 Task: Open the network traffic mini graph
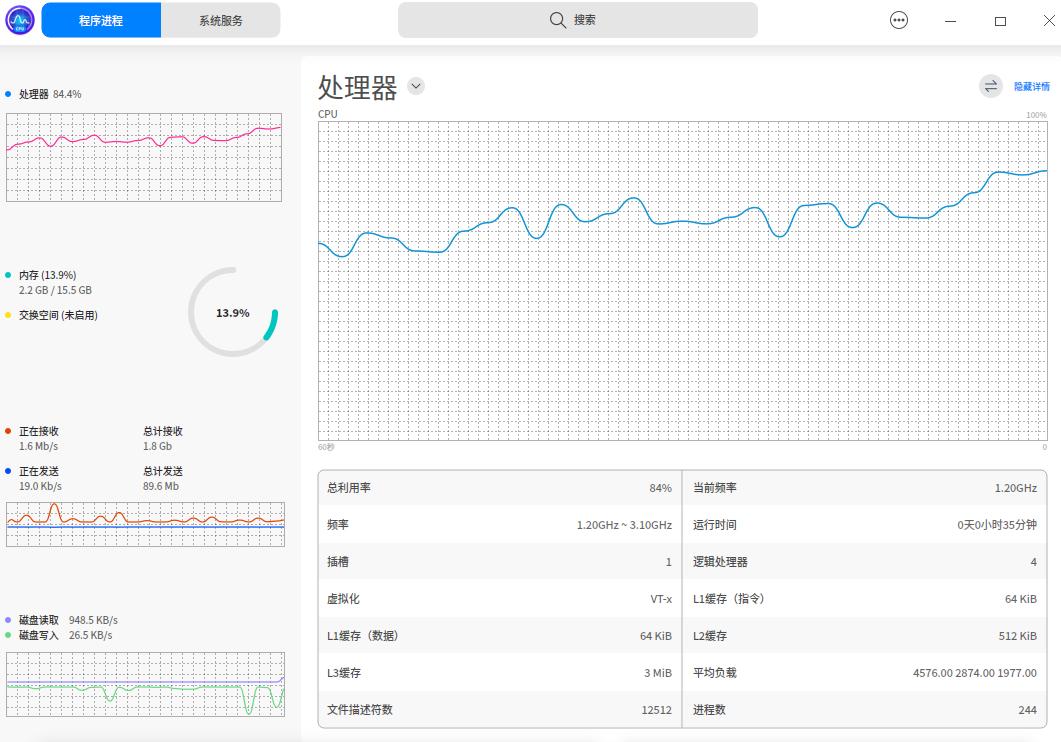click(x=145, y=524)
